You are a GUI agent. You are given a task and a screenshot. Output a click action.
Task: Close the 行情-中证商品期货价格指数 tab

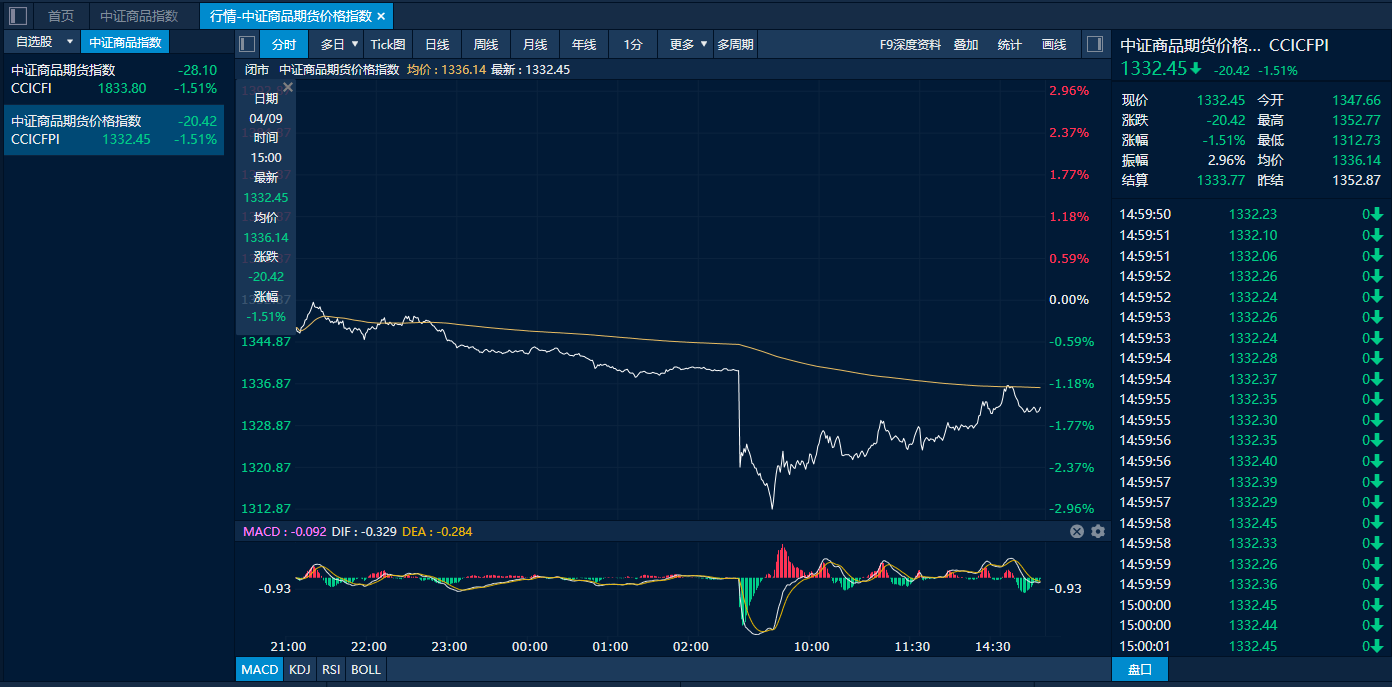tap(381, 16)
